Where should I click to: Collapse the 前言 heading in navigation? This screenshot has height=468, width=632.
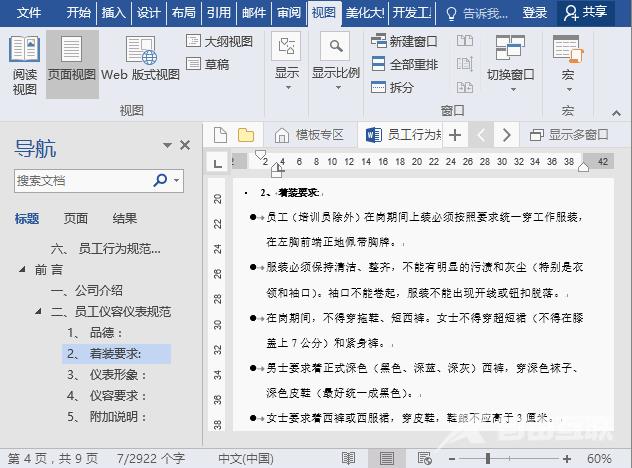(x=23, y=270)
